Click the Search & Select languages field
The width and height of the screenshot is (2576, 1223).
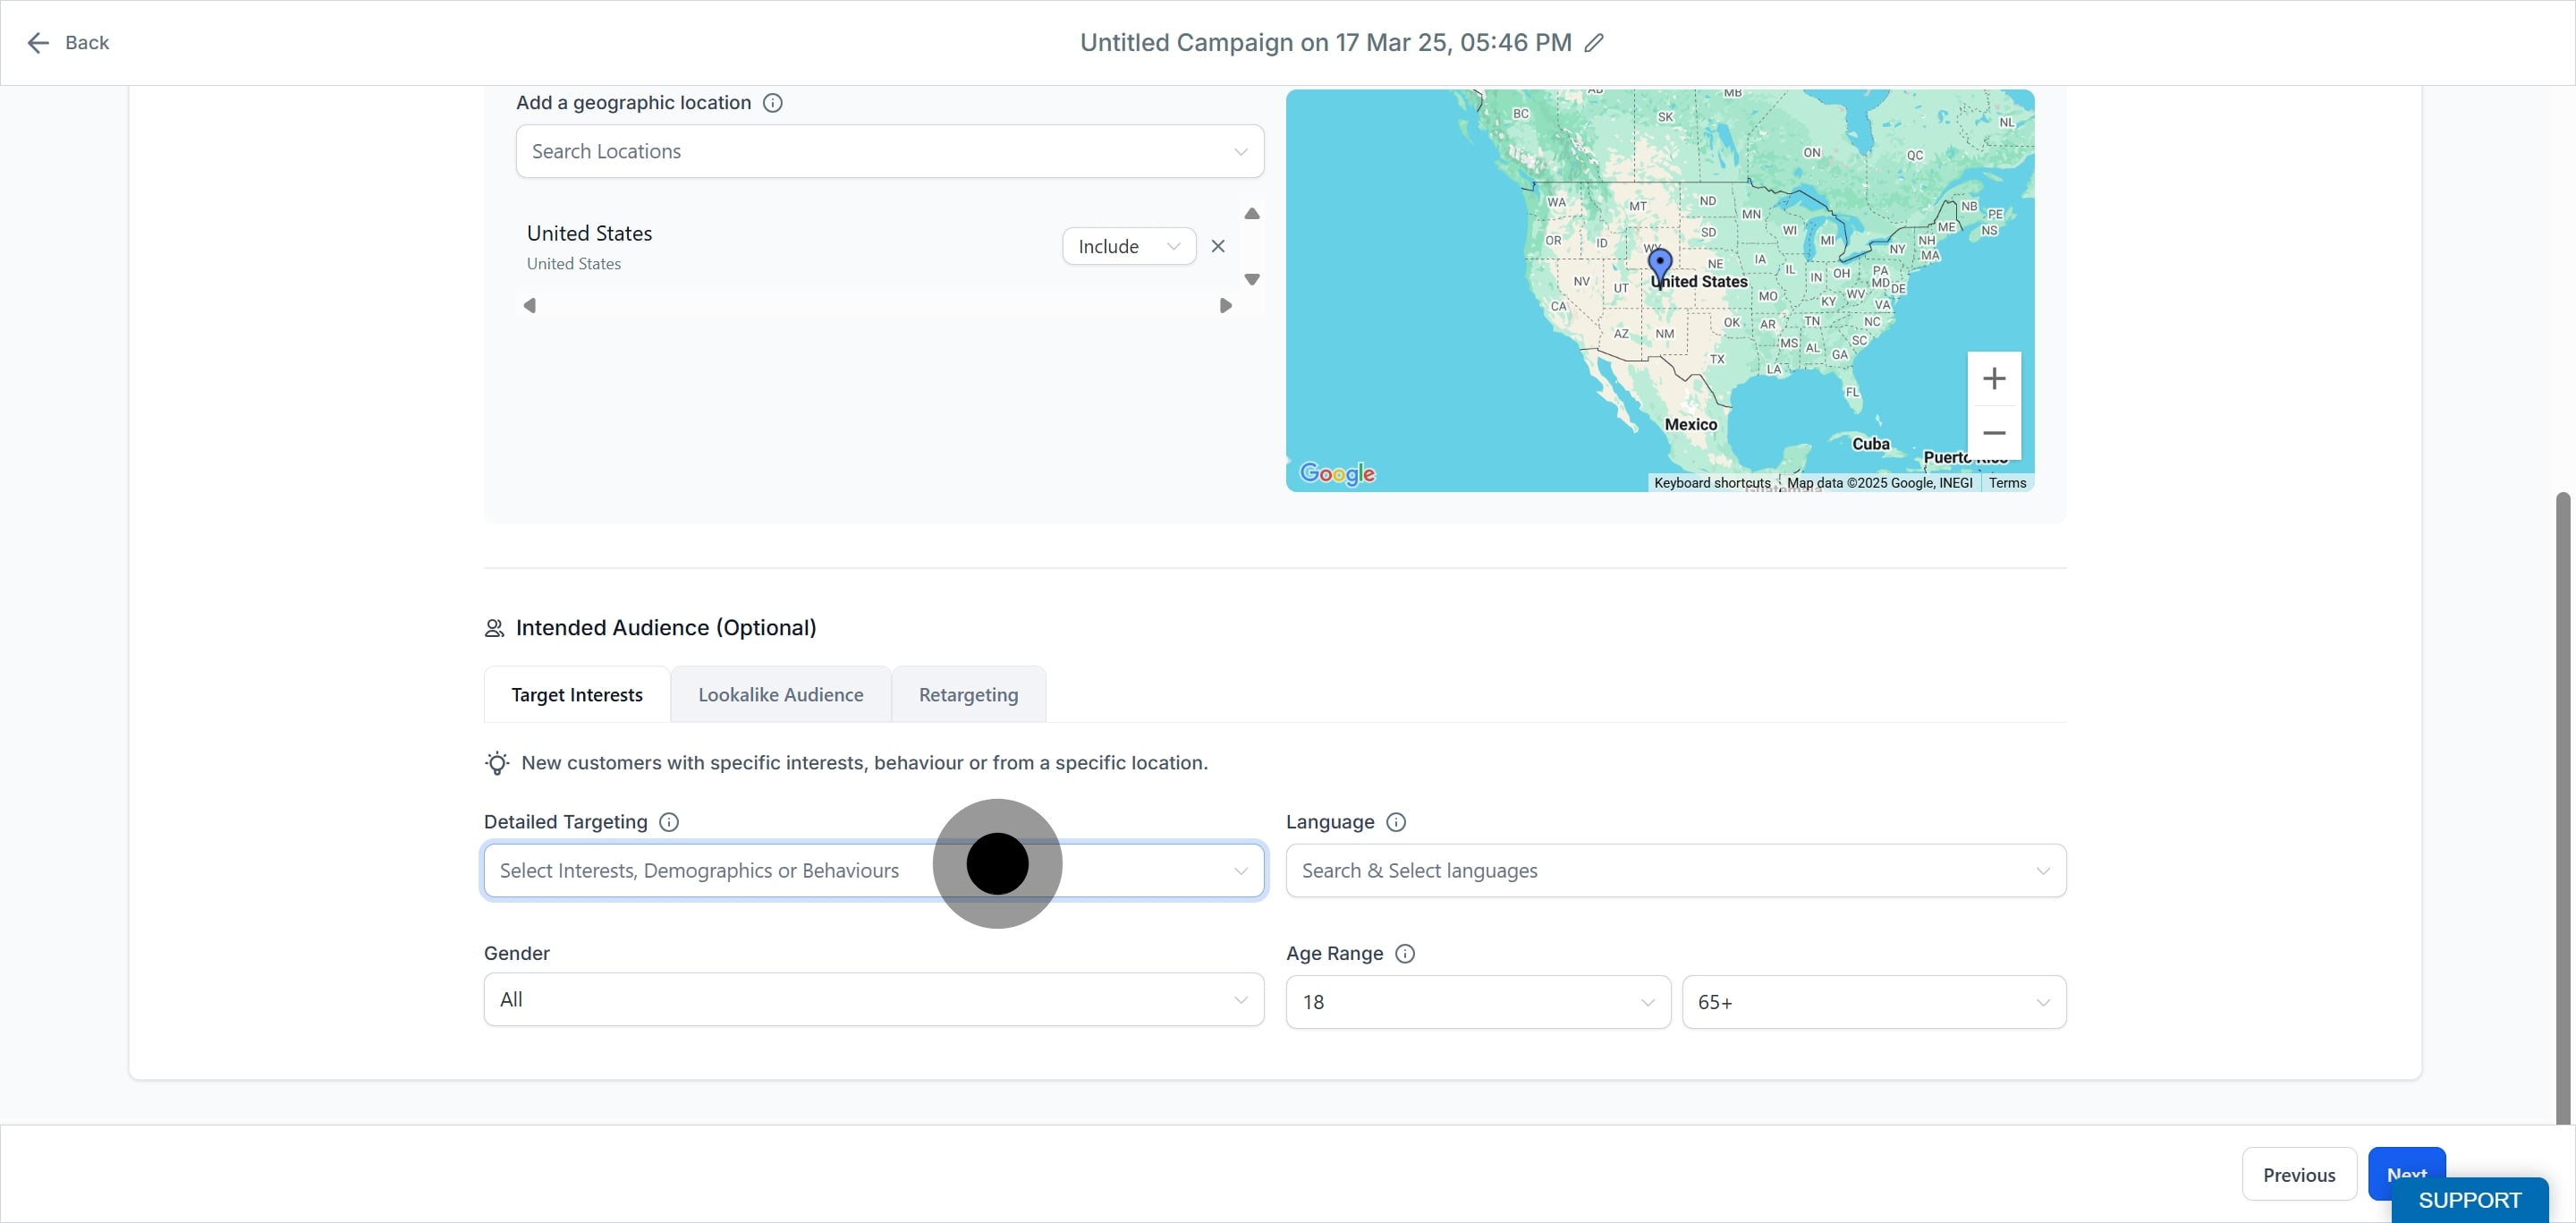[1675, 871]
